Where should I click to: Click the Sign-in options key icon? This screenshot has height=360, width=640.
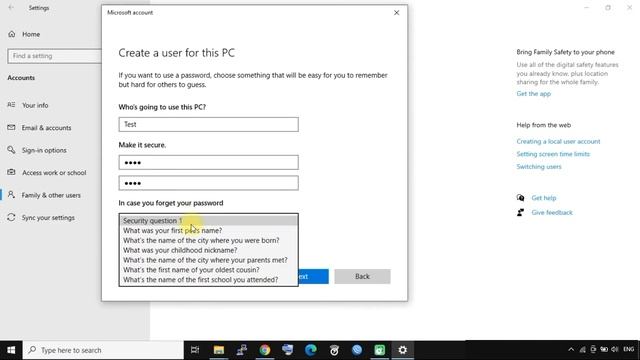pyautogui.click(x=11, y=150)
